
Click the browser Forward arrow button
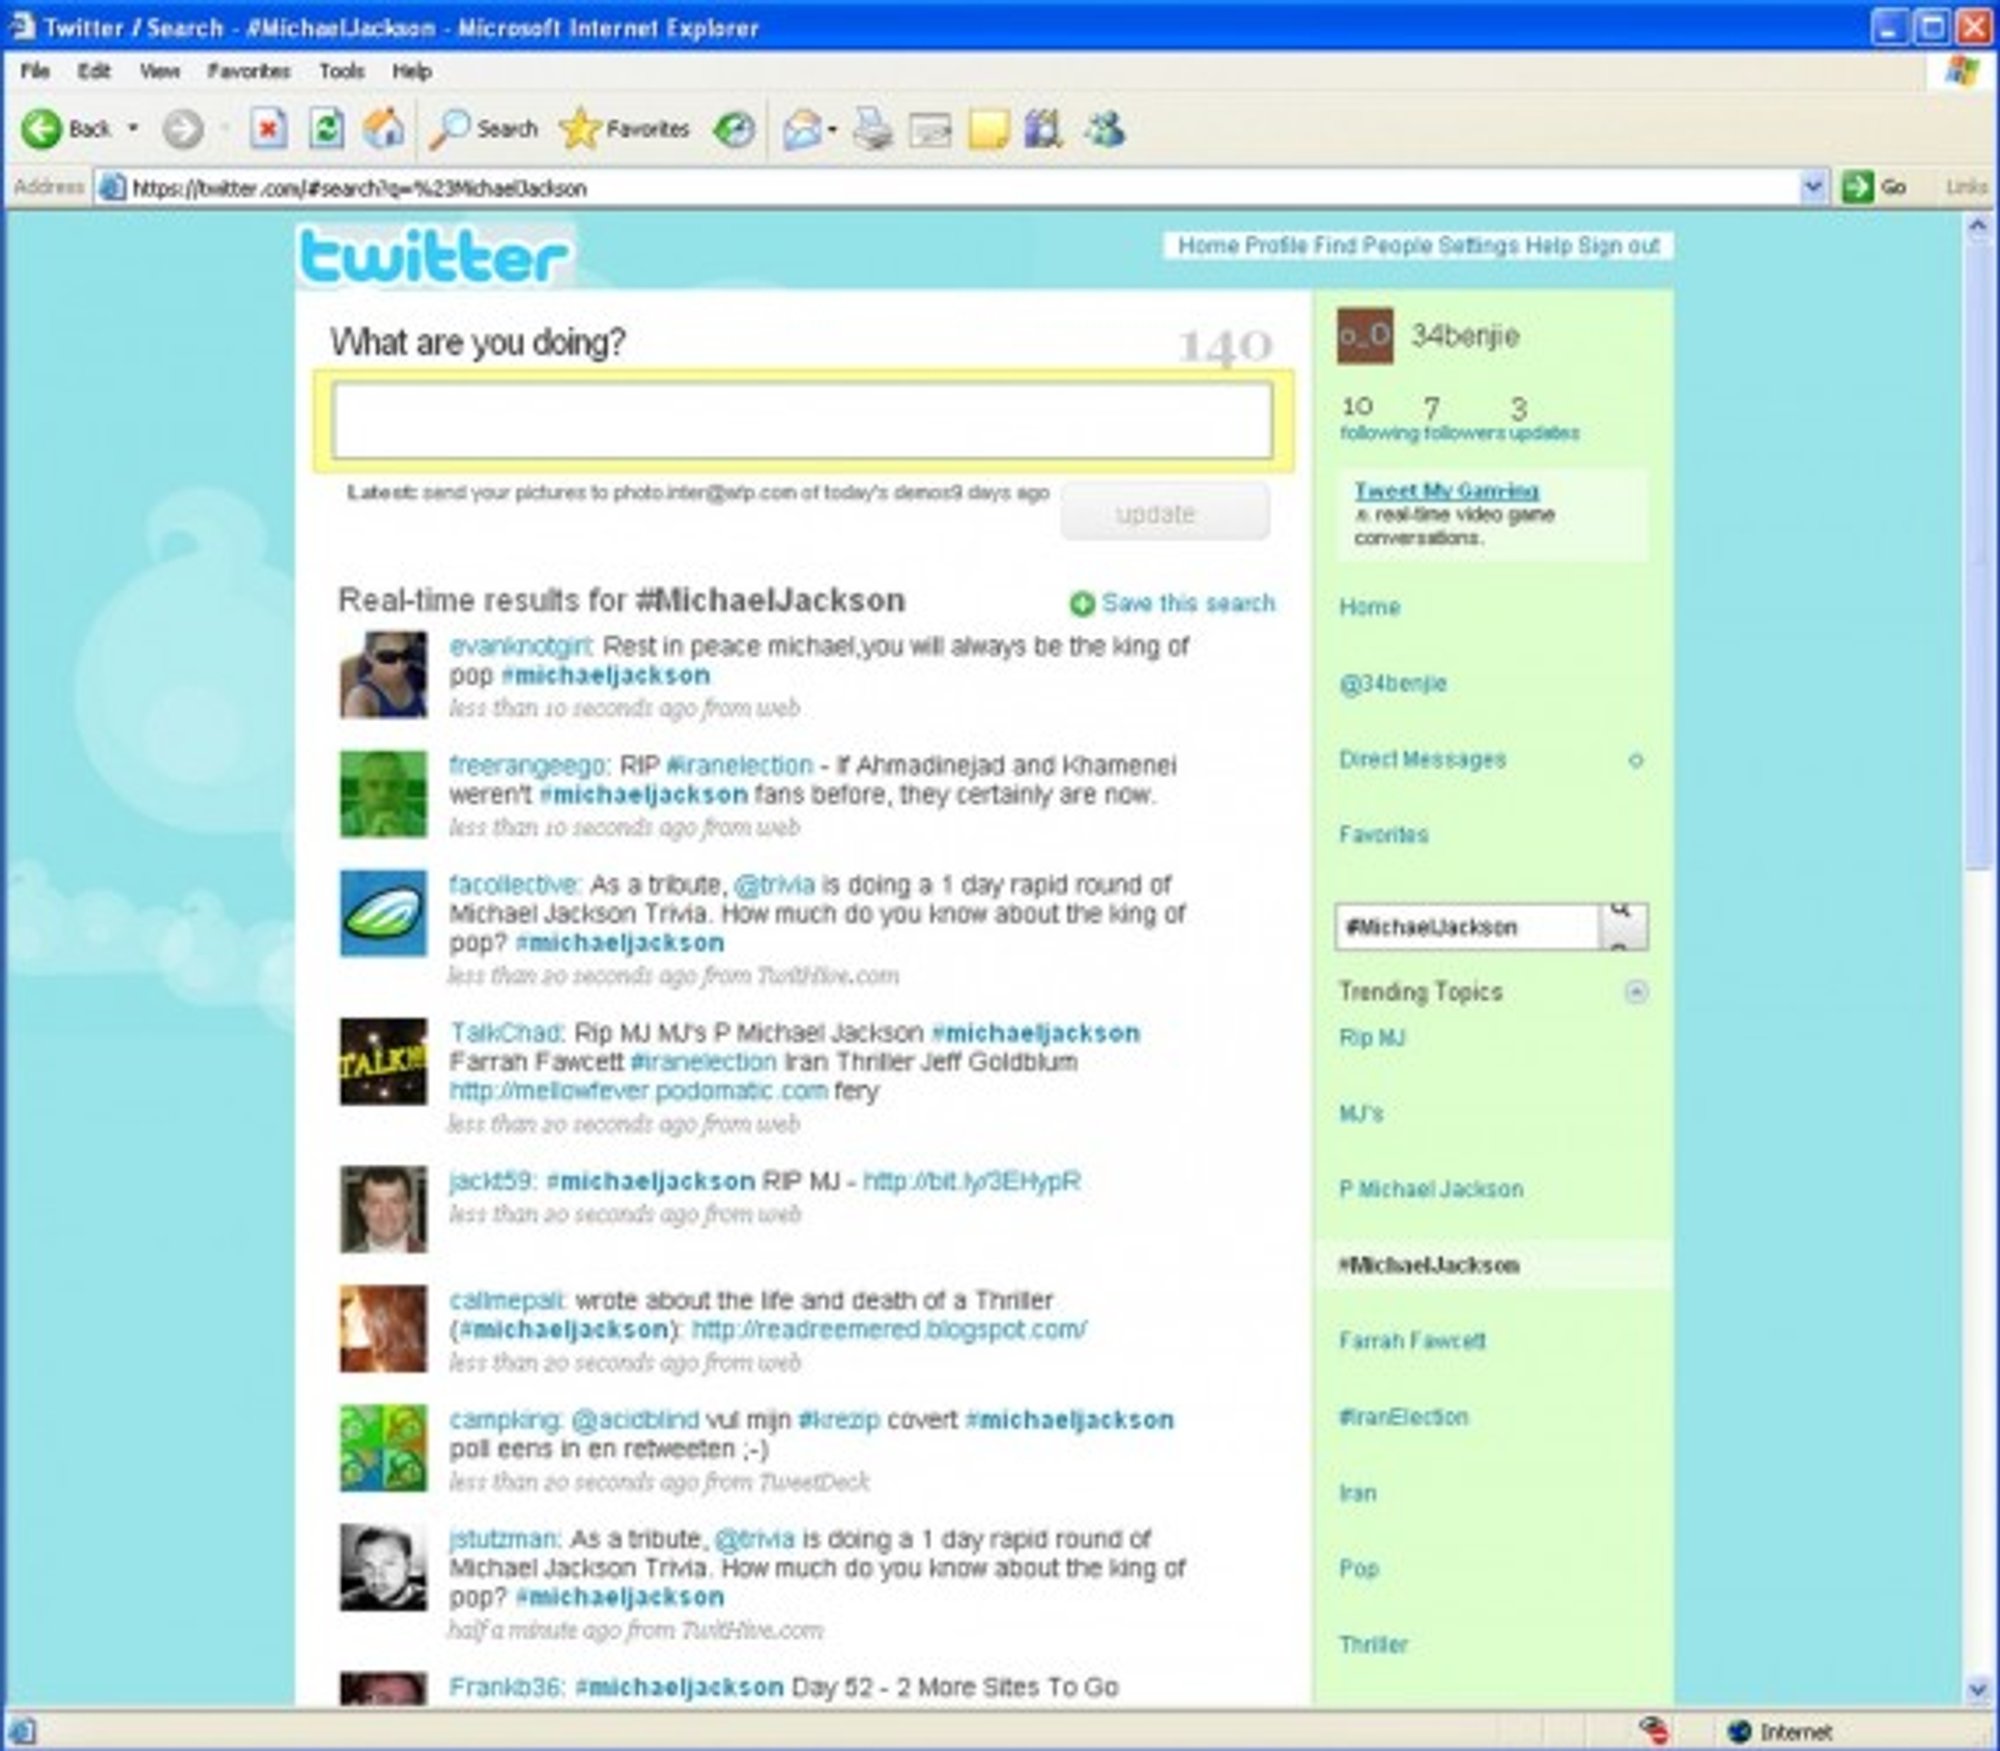[x=183, y=129]
